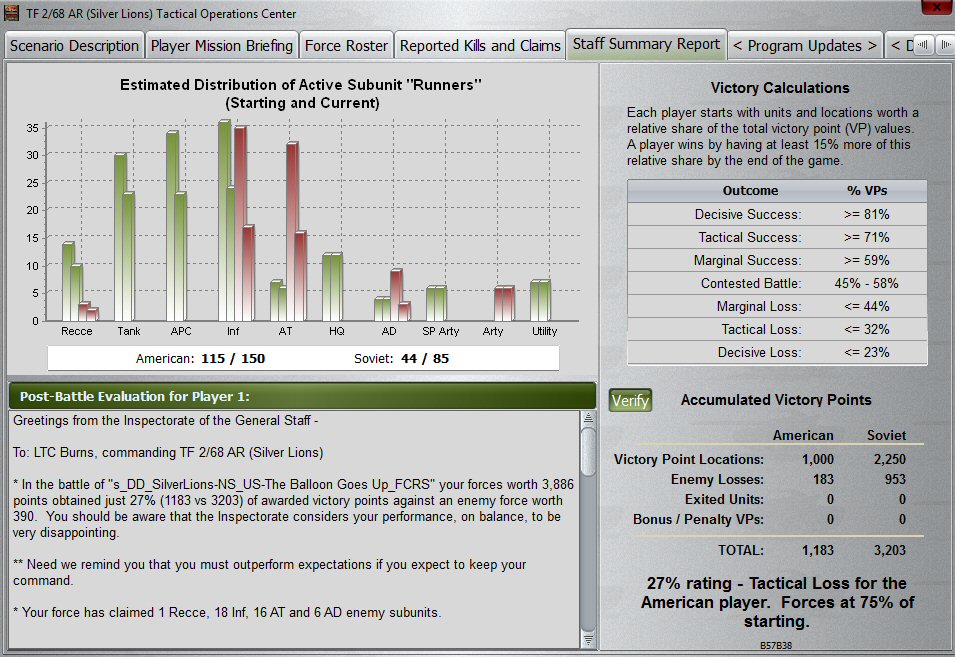Open the Force Roster tab

pos(346,46)
